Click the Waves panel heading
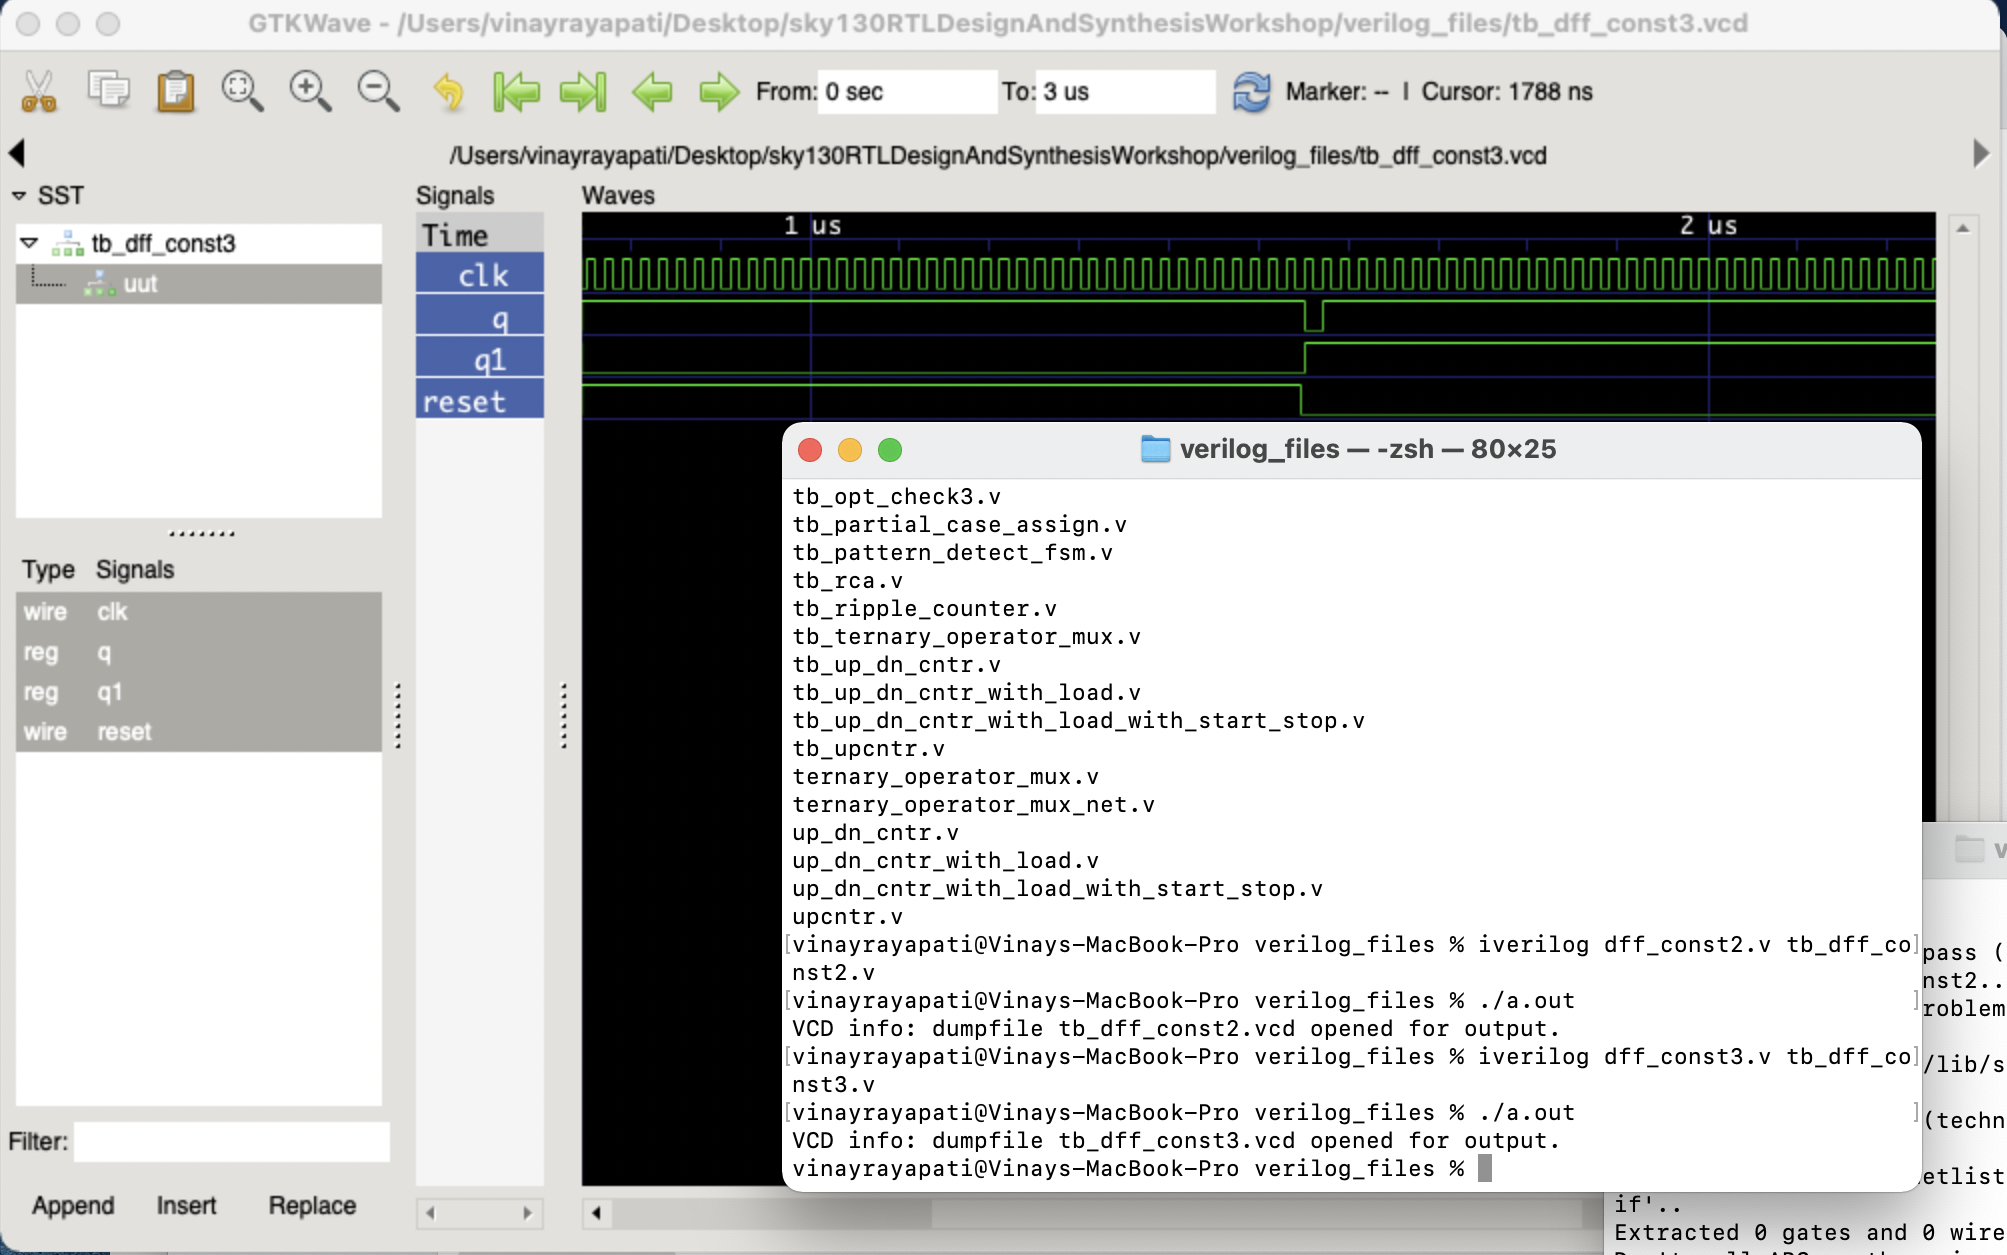 (618, 195)
